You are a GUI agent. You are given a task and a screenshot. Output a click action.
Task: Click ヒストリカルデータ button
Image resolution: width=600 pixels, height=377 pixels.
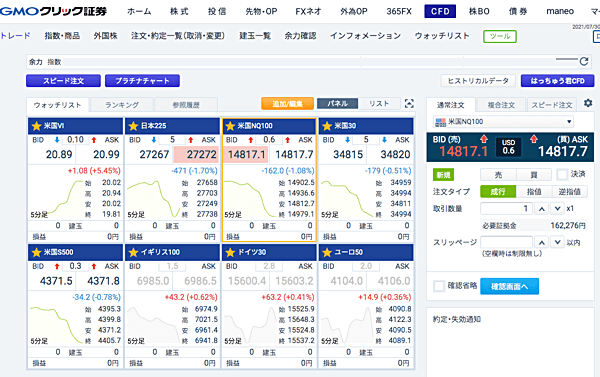click(x=478, y=81)
